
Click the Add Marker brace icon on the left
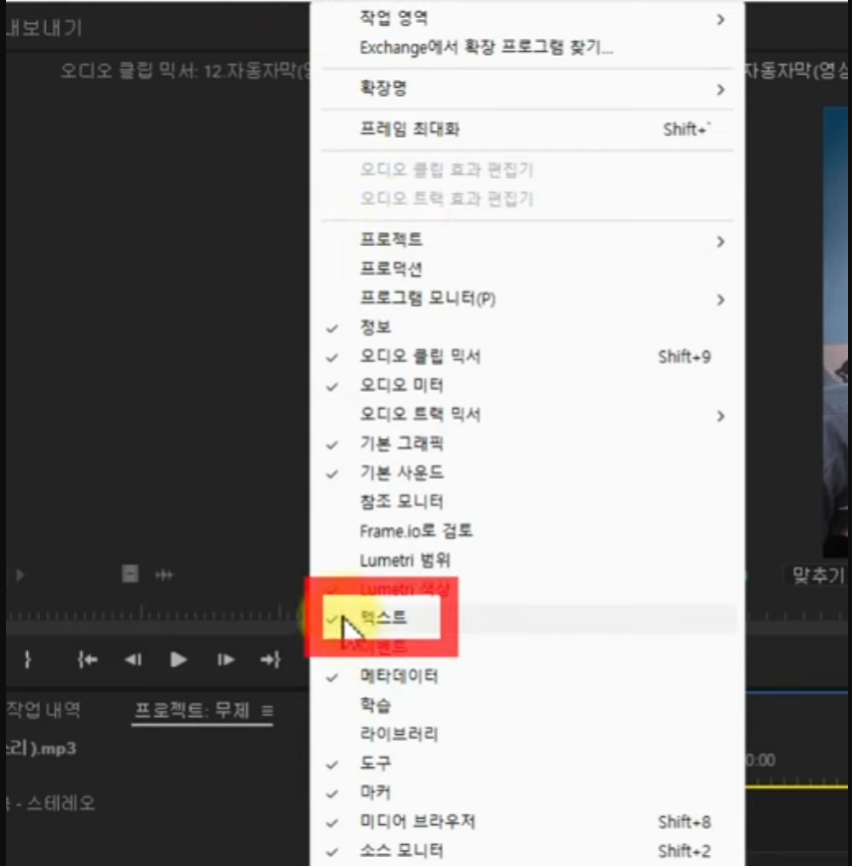click(27, 659)
